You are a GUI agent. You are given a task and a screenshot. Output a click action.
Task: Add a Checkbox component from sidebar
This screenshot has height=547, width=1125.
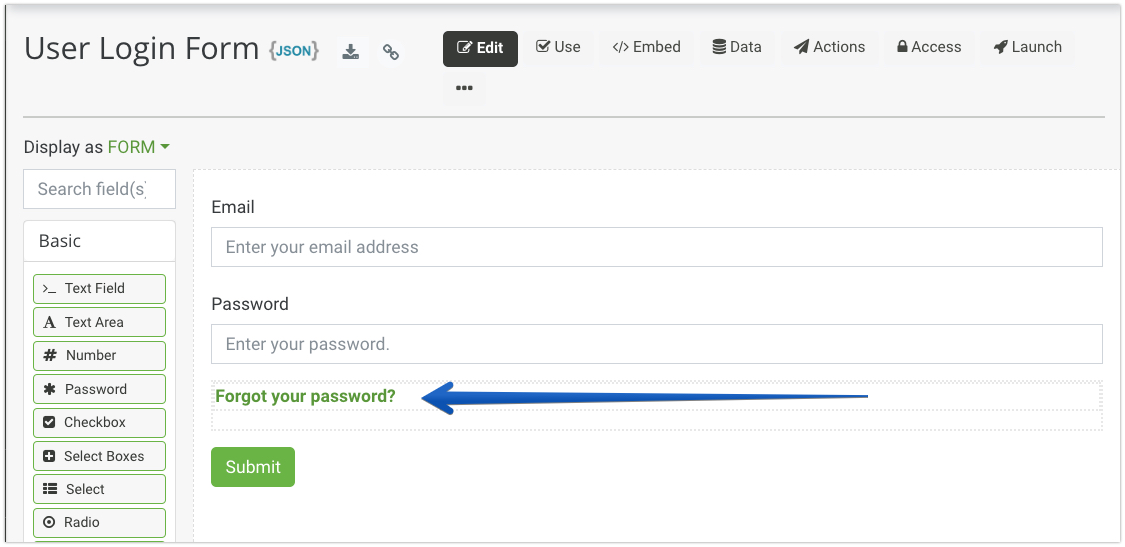pos(99,422)
